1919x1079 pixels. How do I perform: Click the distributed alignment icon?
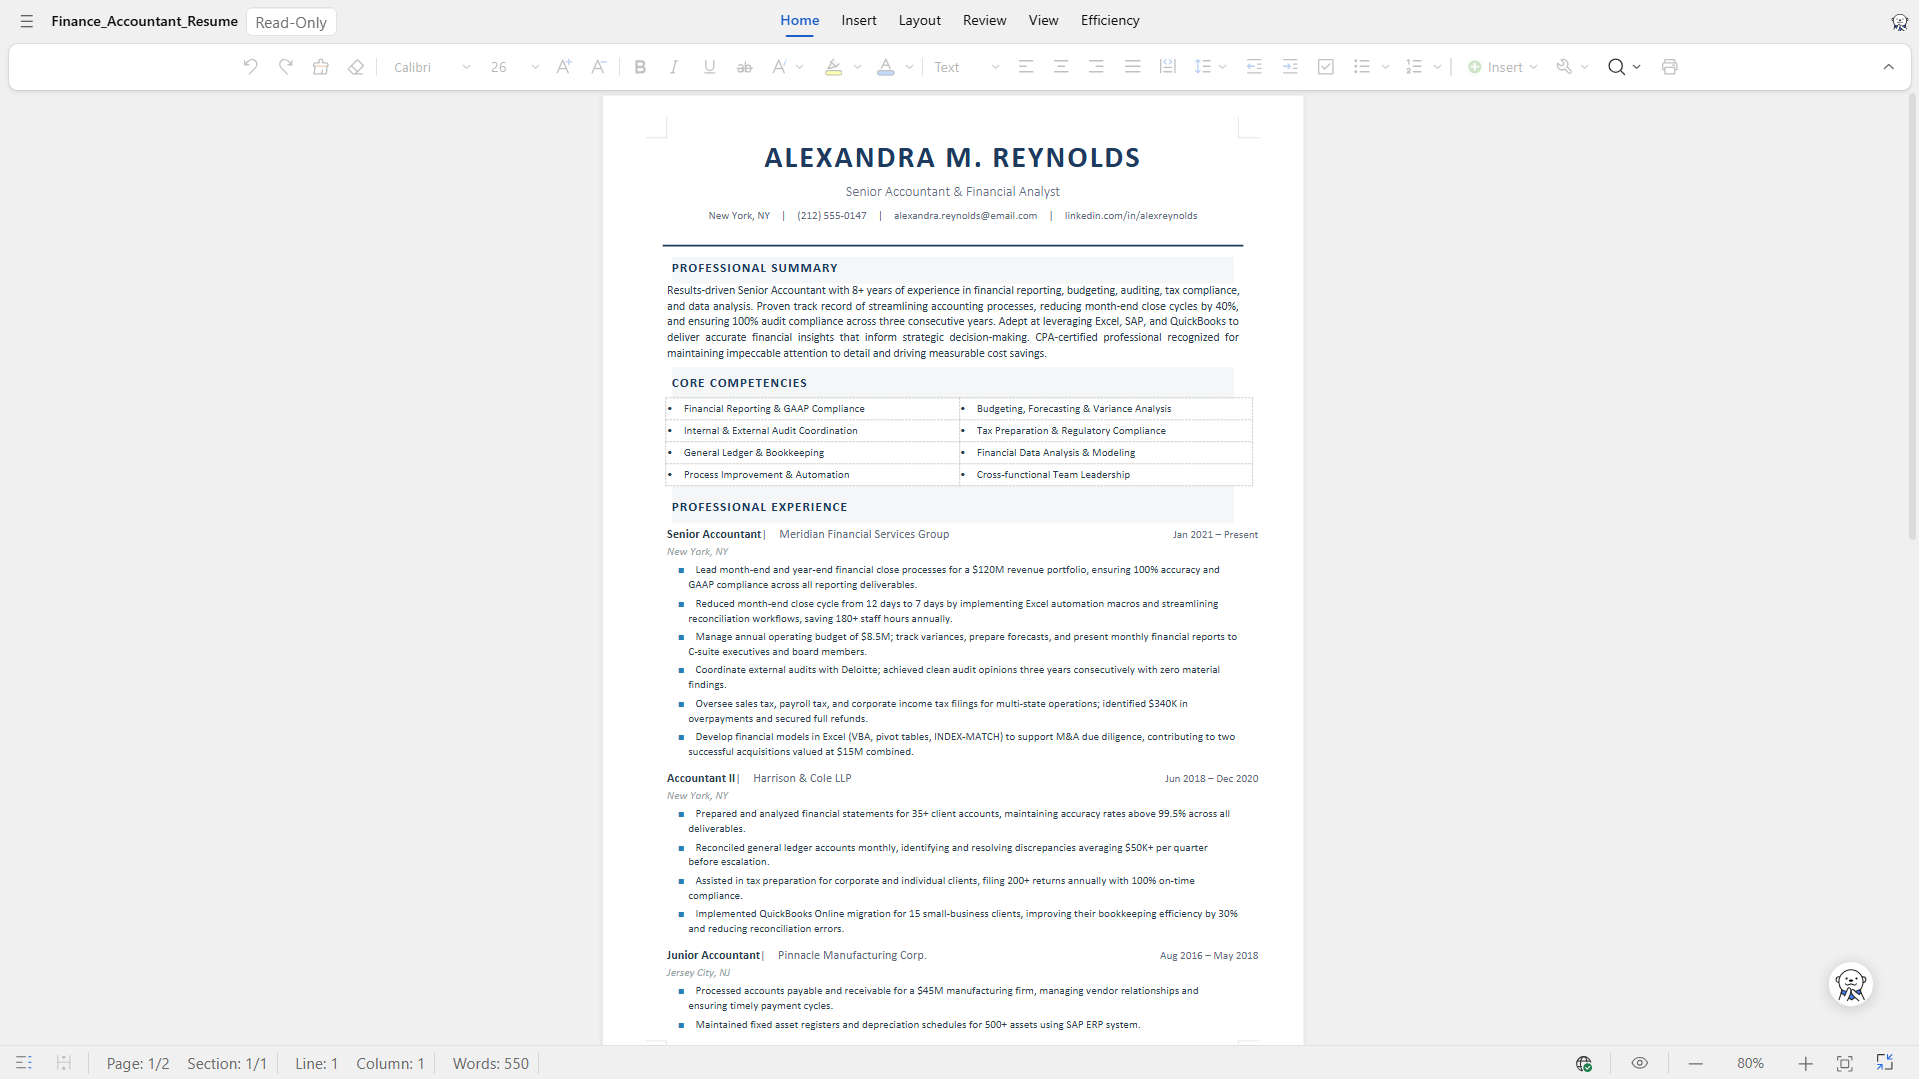point(1167,67)
